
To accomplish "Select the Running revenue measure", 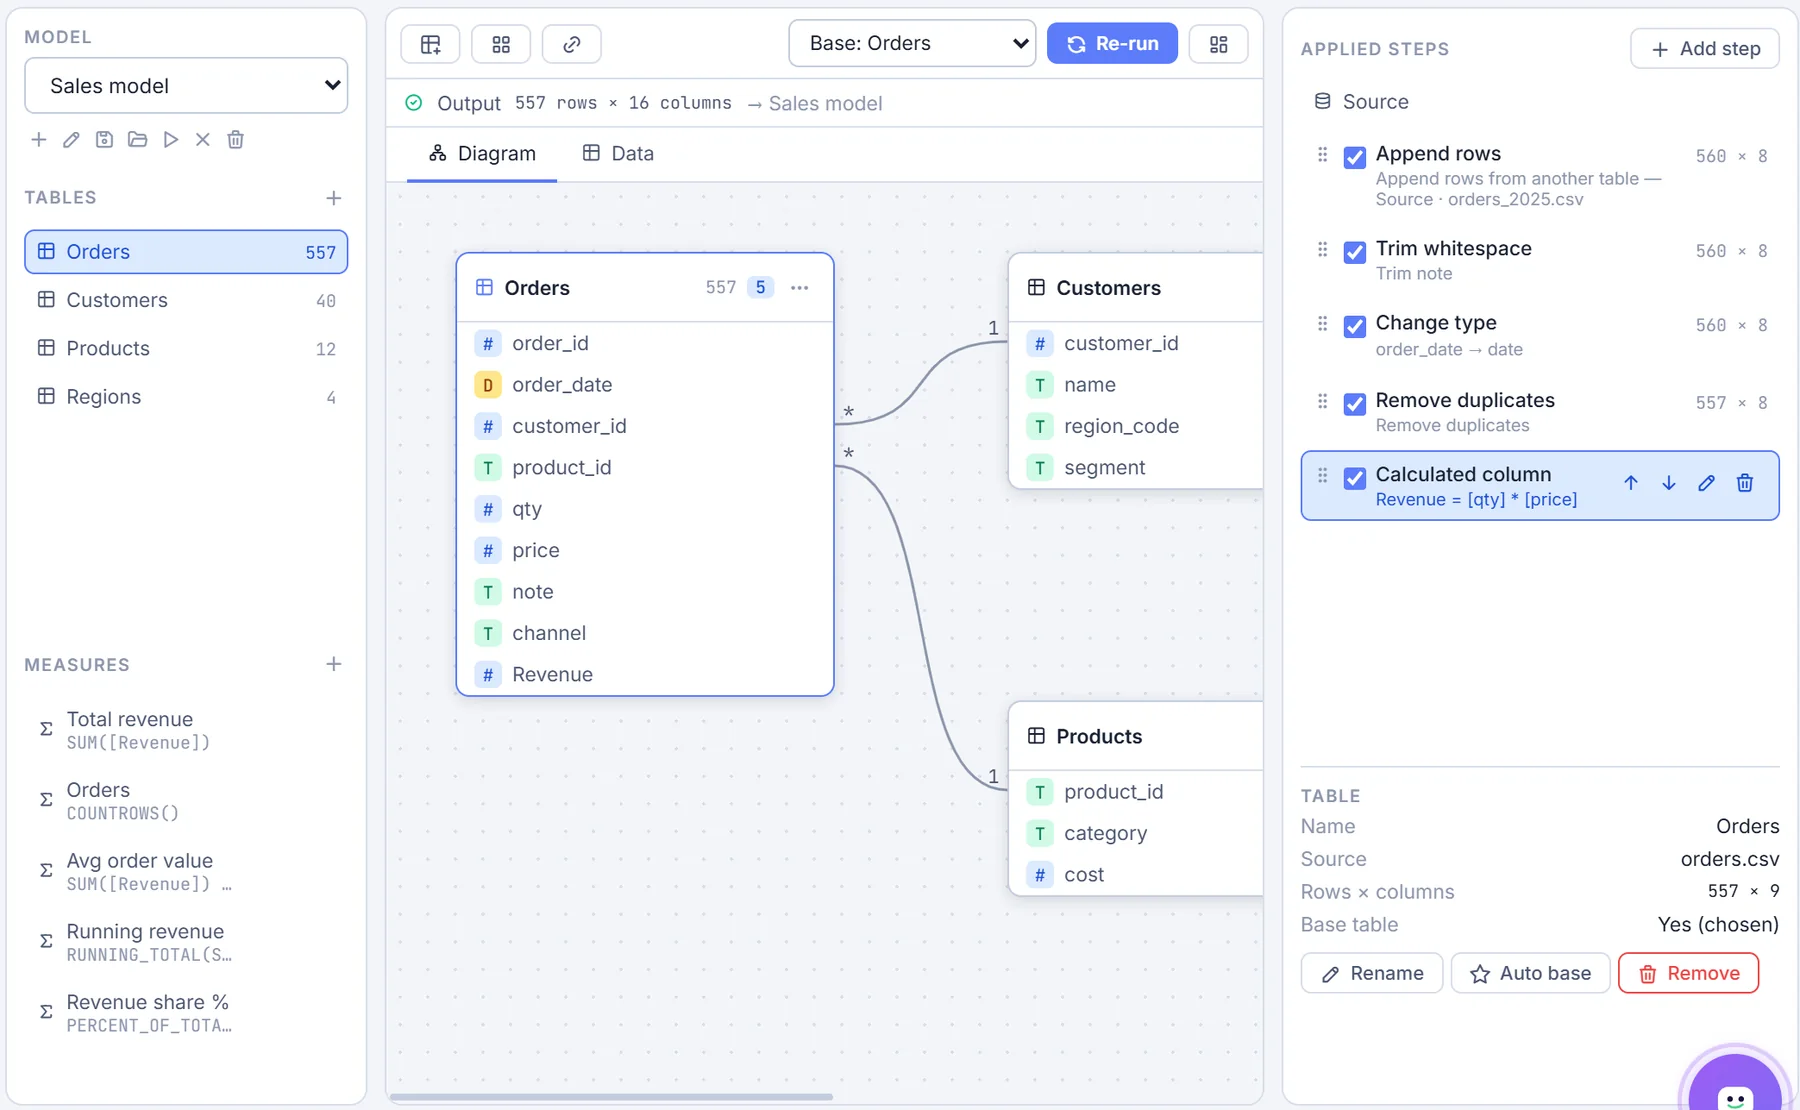I will coord(186,943).
